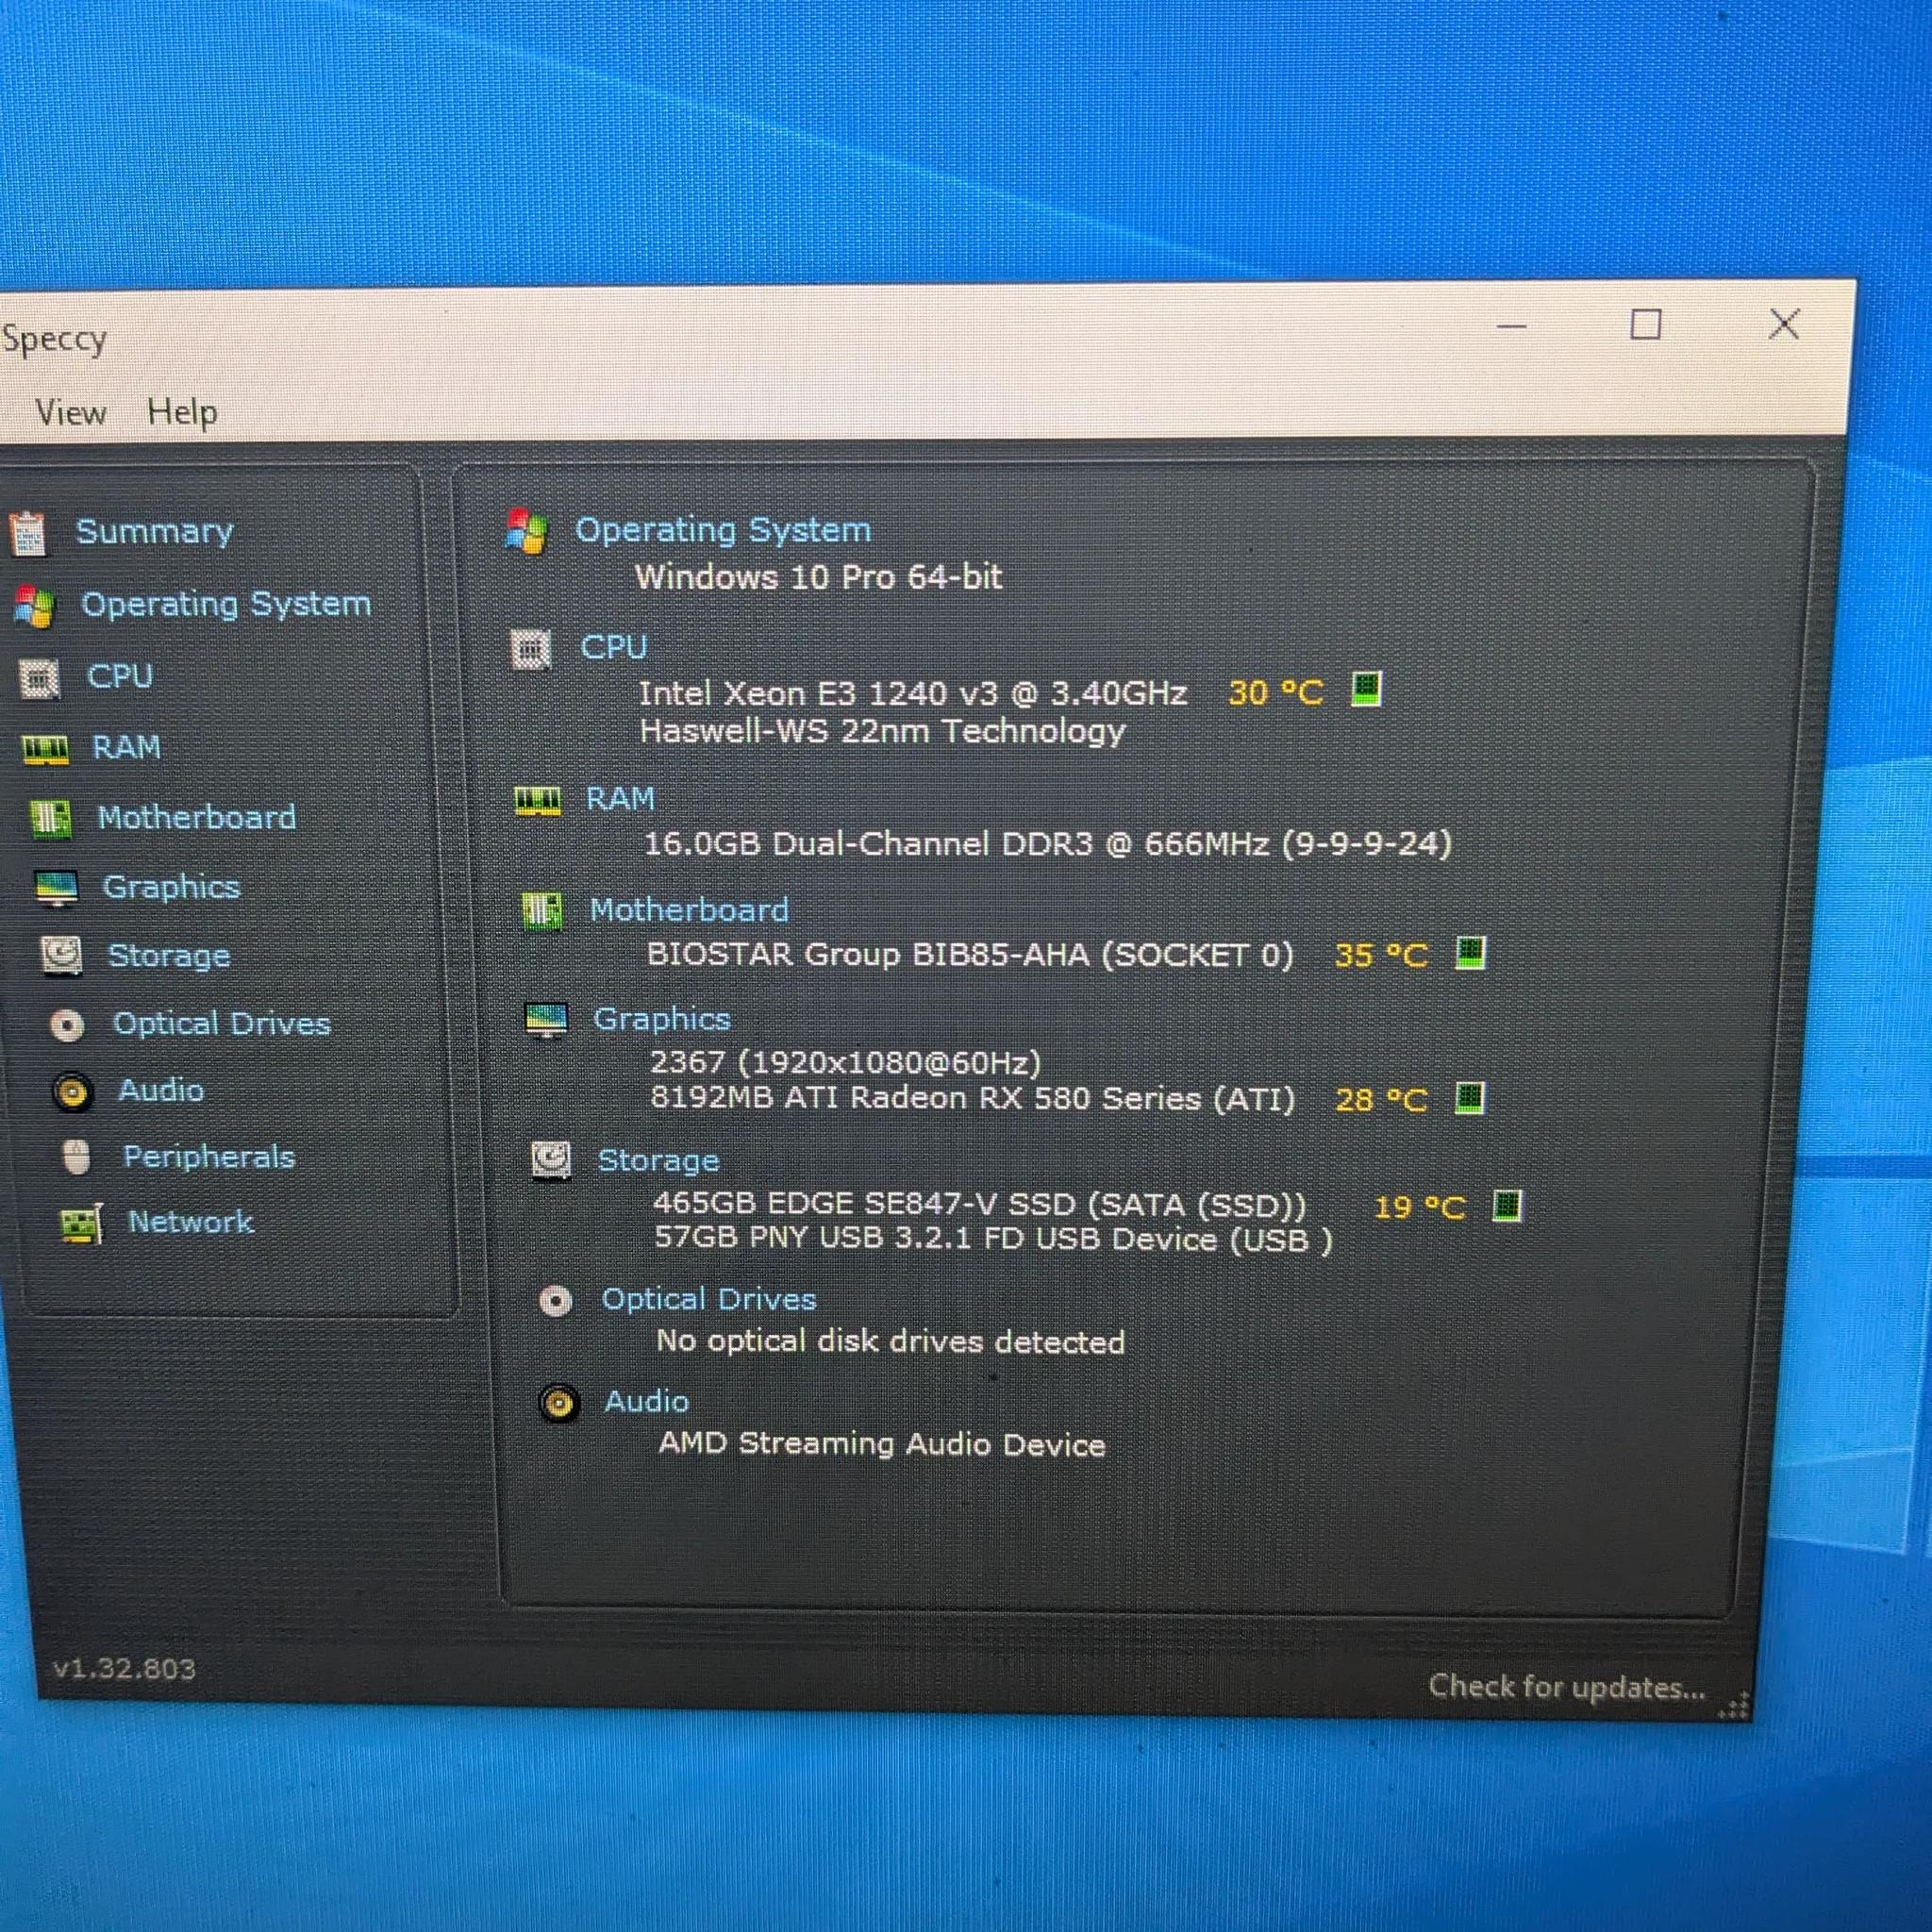This screenshot has width=1932, height=1932.
Task: Click the Operating System heading link
Action: click(x=723, y=530)
